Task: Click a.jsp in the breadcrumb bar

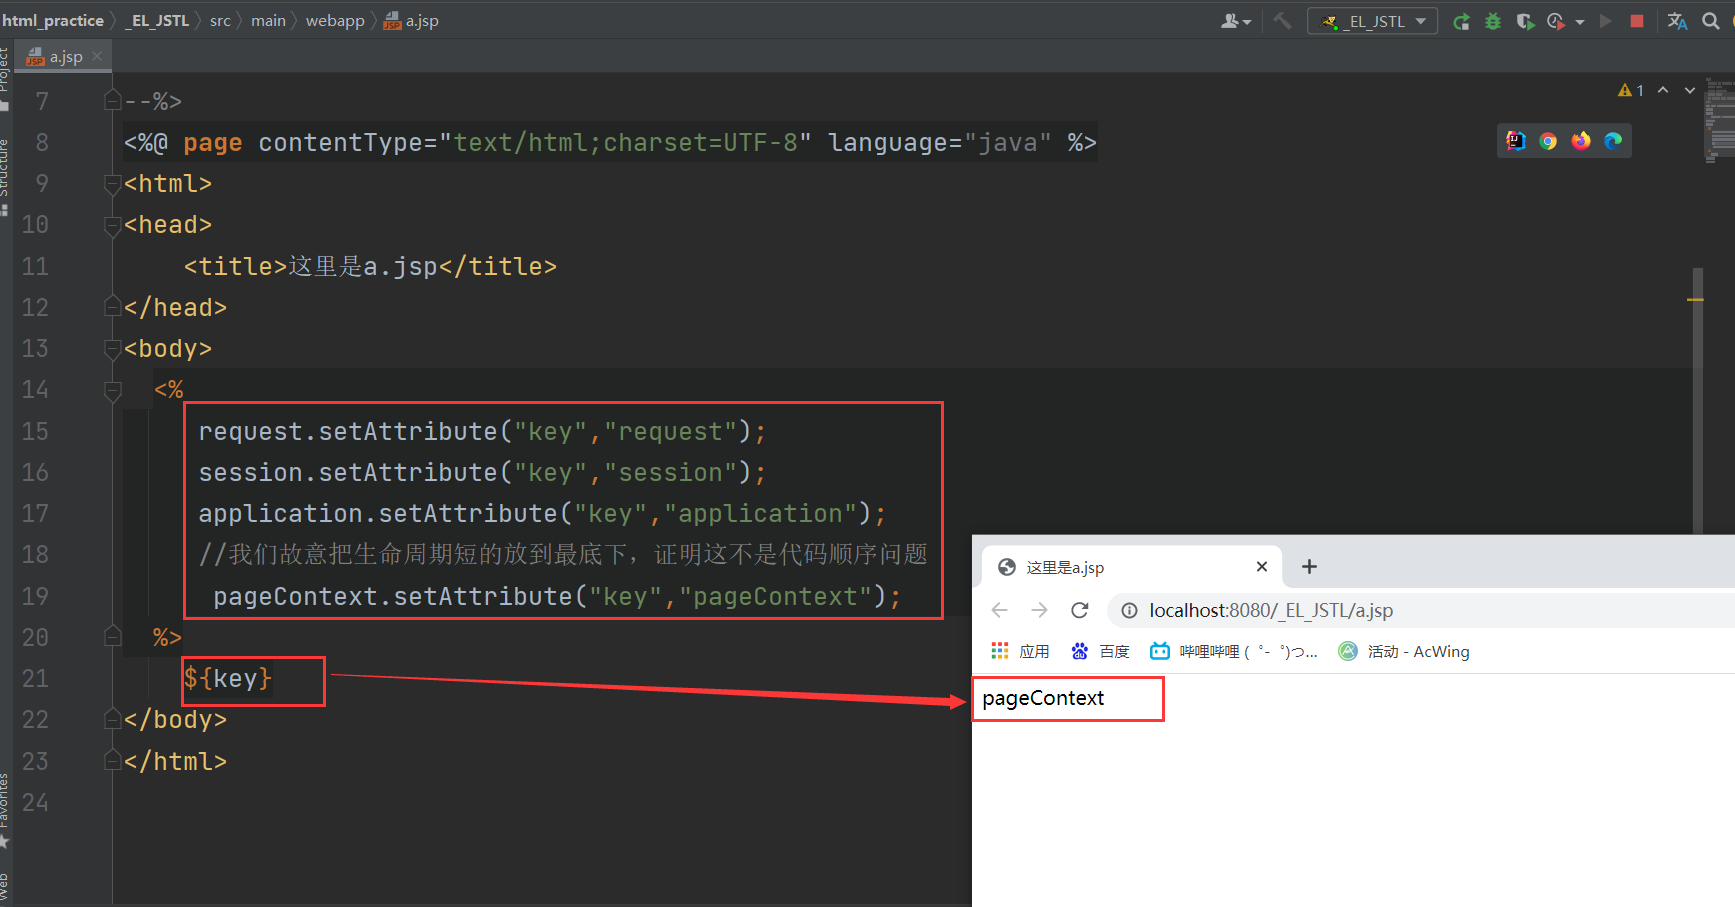Action: tap(412, 20)
